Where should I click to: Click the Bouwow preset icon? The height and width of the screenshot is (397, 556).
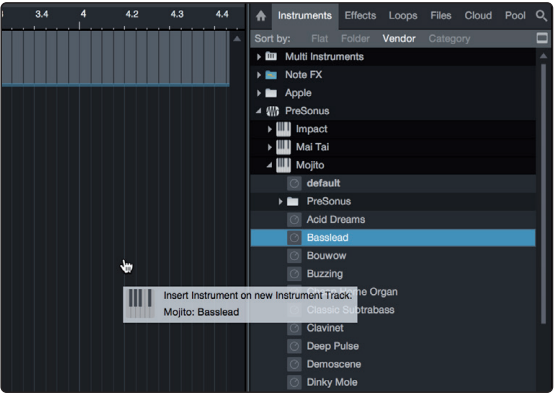click(294, 256)
